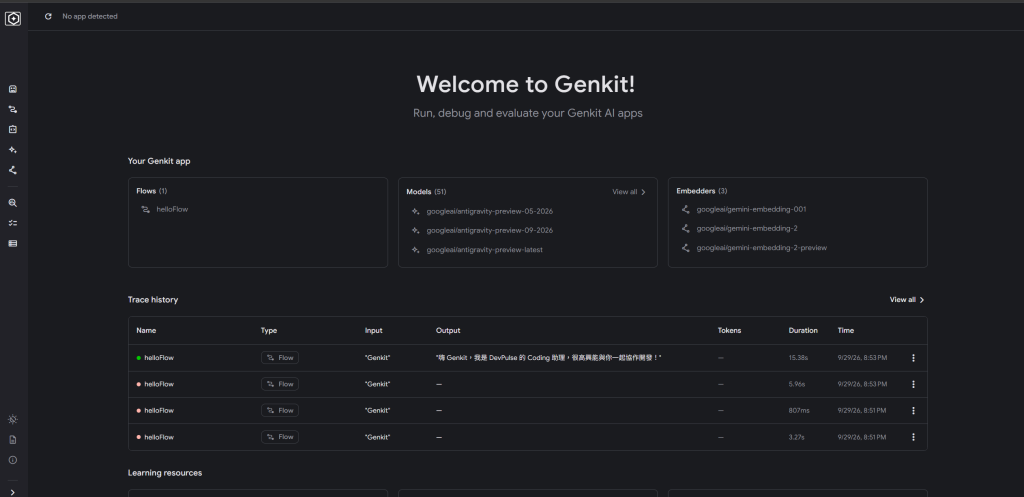Click the Time column header
This screenshot has height=497, width=1024.
click(x=846, y=330)
